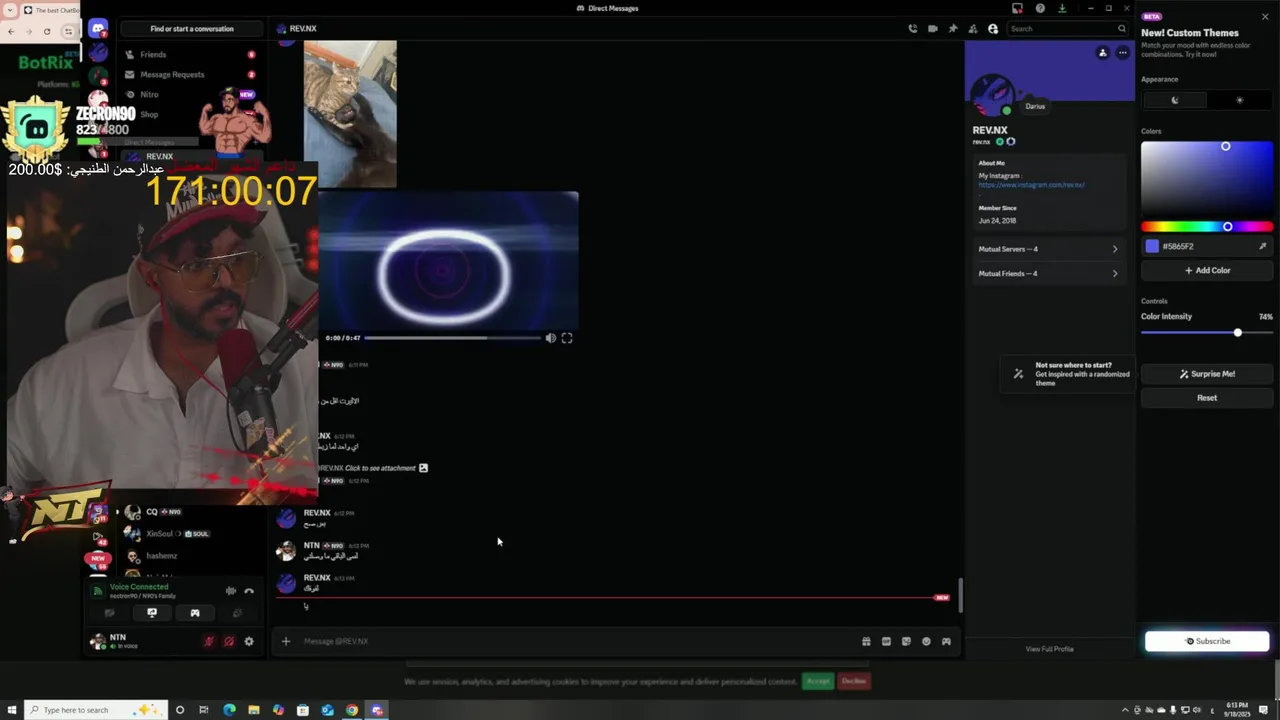Jump to the NEW messages marker badge

(x=941, y=598)
